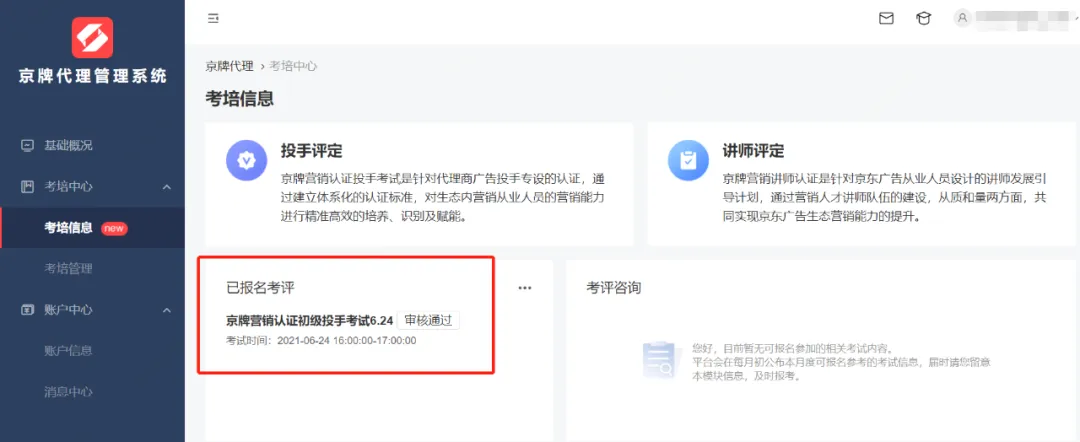This screenshot has width=1080, height=442.
Task: Click the 考培信息 page title
Action: pyautogui.click(x=240, y=98)
